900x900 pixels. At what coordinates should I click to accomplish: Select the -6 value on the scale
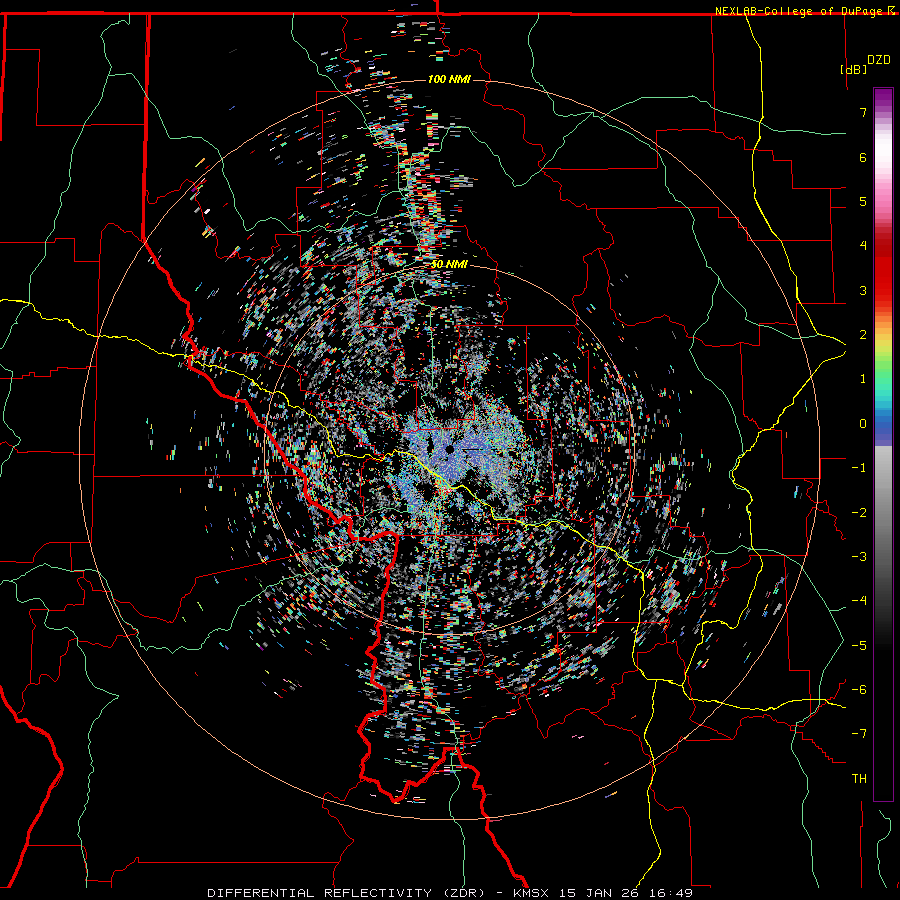859,690
